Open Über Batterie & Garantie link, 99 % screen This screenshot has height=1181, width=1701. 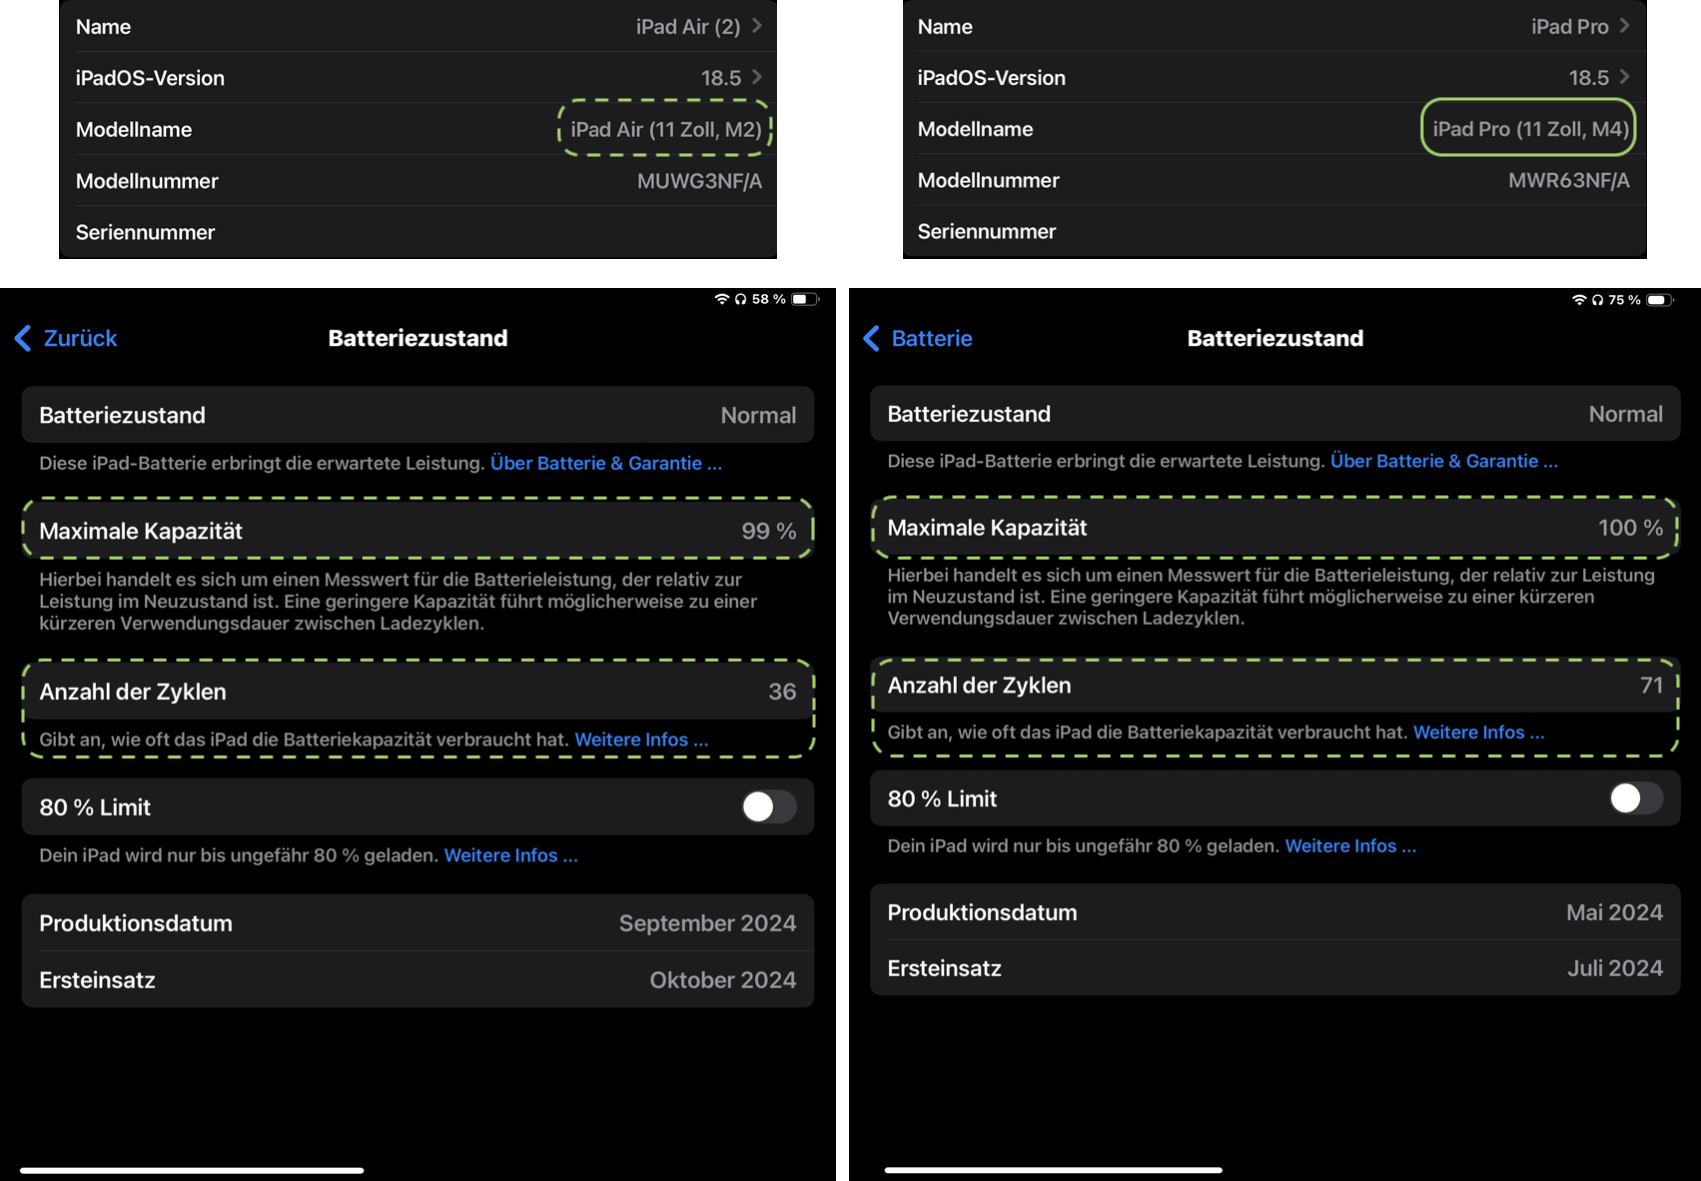(x=606, y=463)
